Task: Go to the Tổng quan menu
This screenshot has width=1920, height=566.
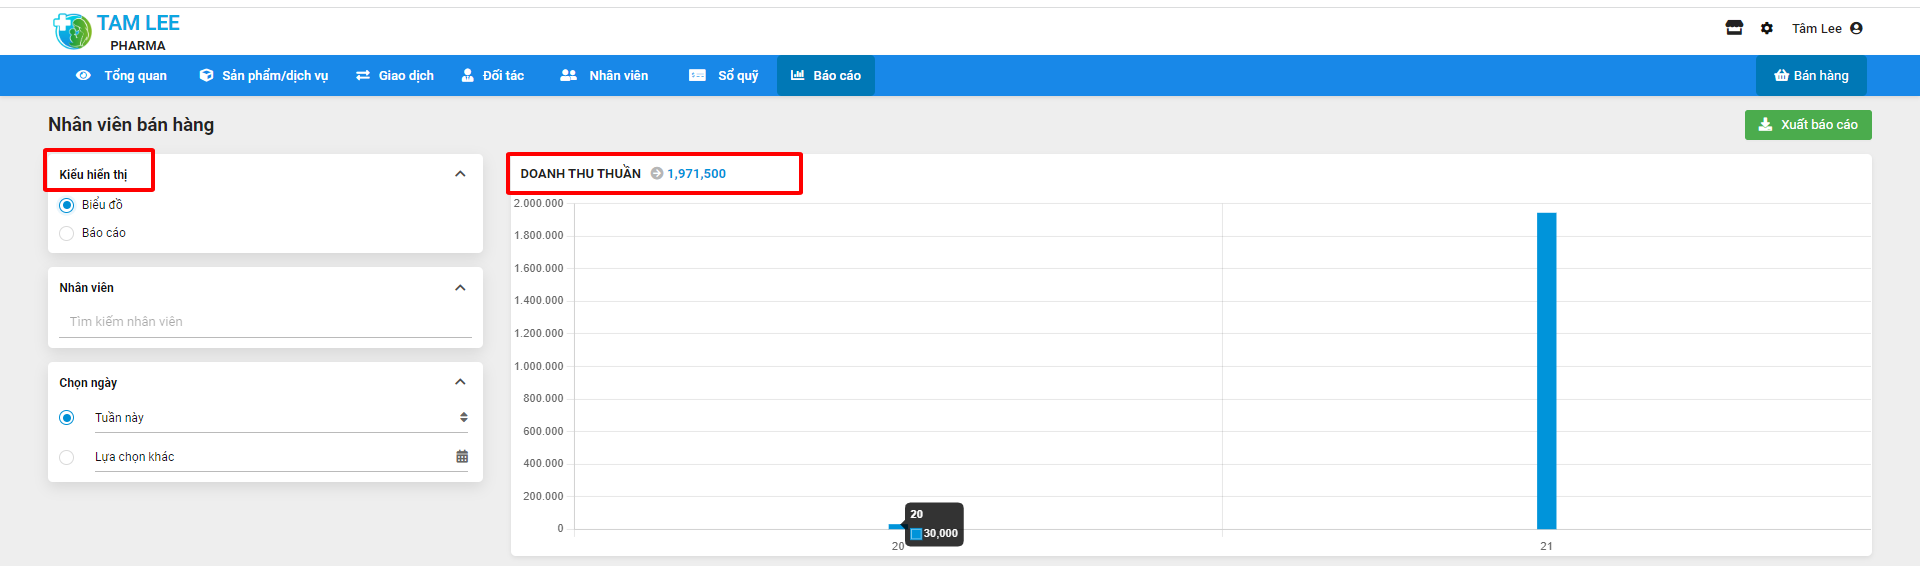Action: pyautogui.click(x=122, y=76)
